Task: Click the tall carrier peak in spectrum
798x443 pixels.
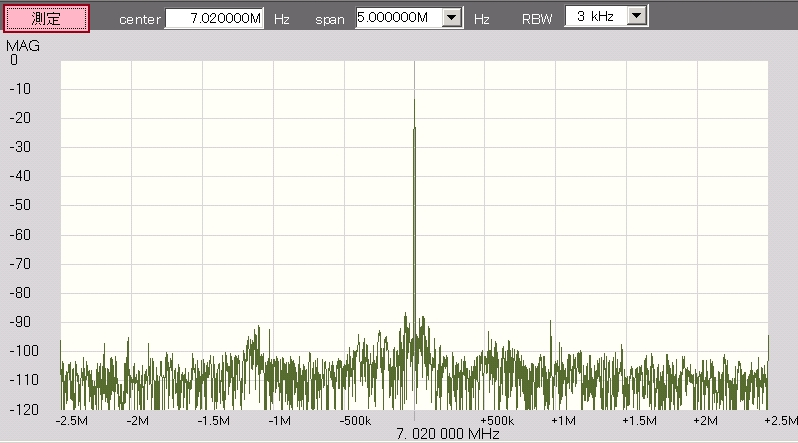Action: click(414, 150)
